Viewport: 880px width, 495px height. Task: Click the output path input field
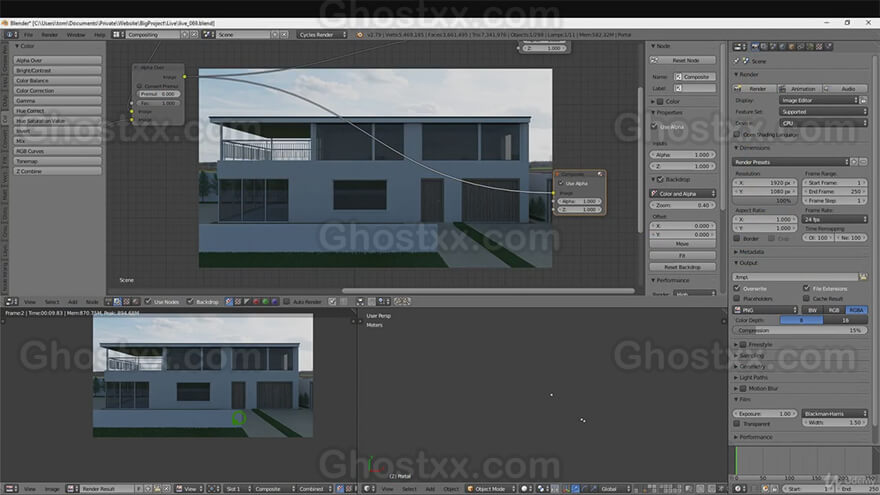[x=795, y=277]
